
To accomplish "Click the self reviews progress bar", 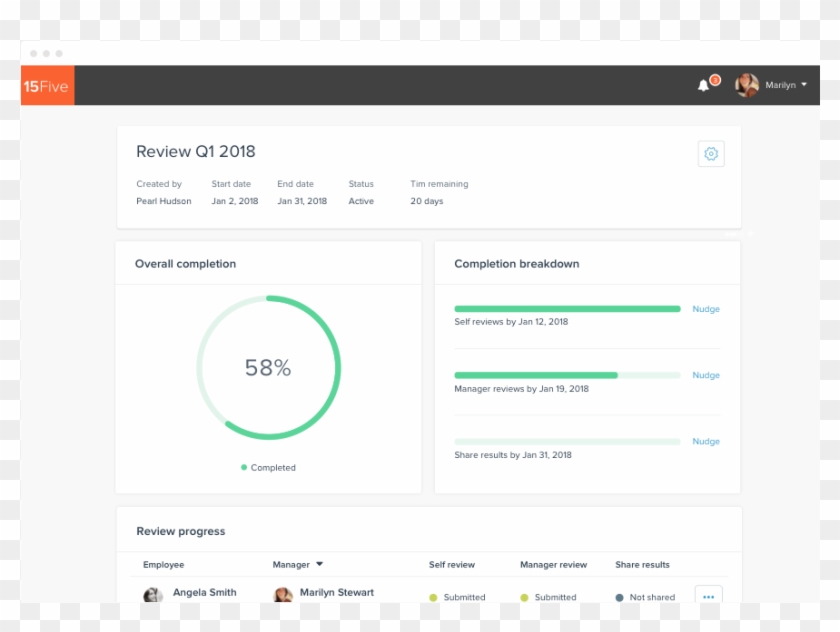I will coord(567,309).
